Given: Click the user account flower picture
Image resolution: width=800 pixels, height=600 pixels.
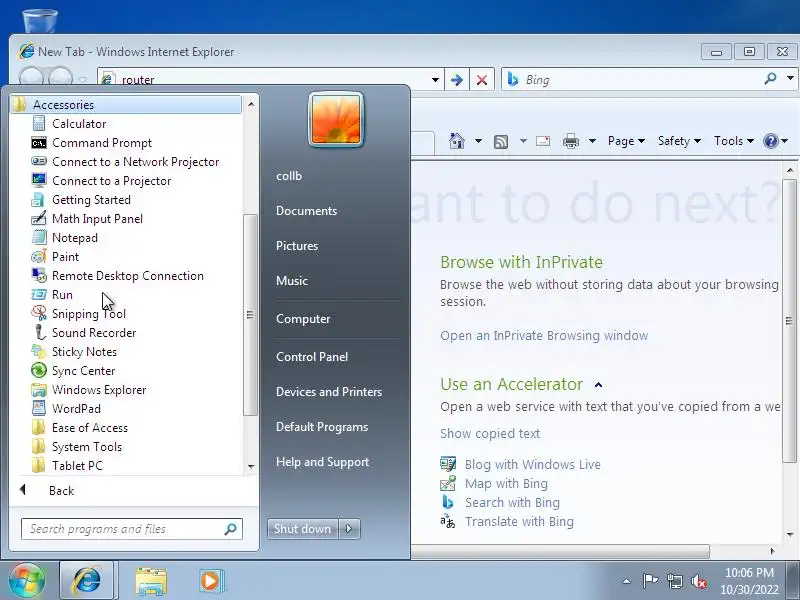Looking at the screenshot, I should pyautogui.click(x=336, y=119).
